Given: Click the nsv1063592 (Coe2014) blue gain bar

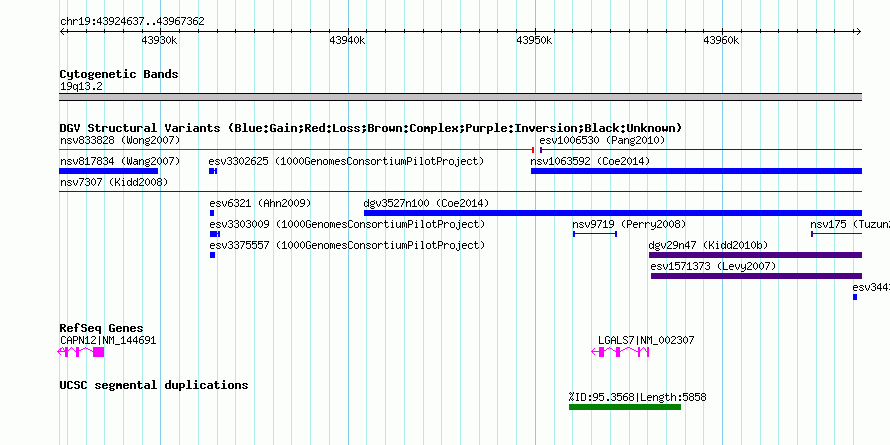Looking at the screenshot, I should tap(696, 171).
